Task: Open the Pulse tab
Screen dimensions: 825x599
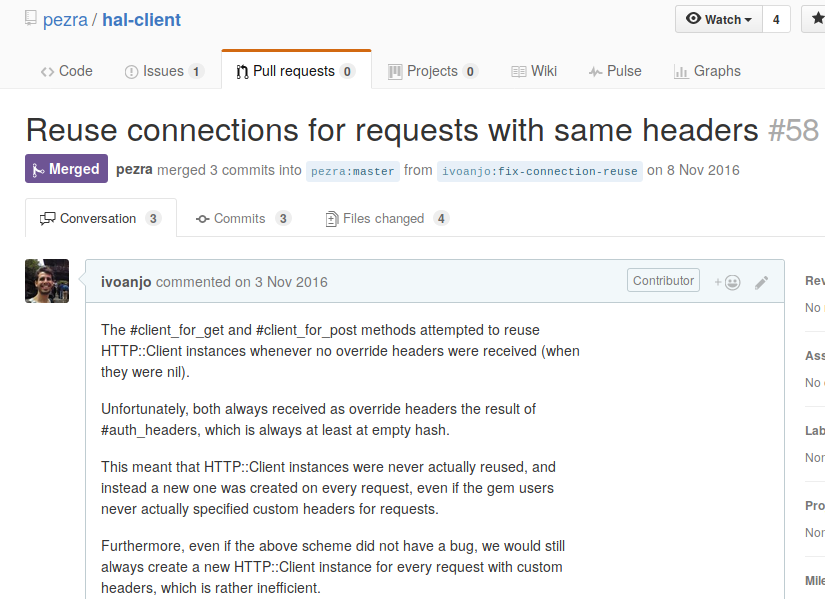Action: 615,71
